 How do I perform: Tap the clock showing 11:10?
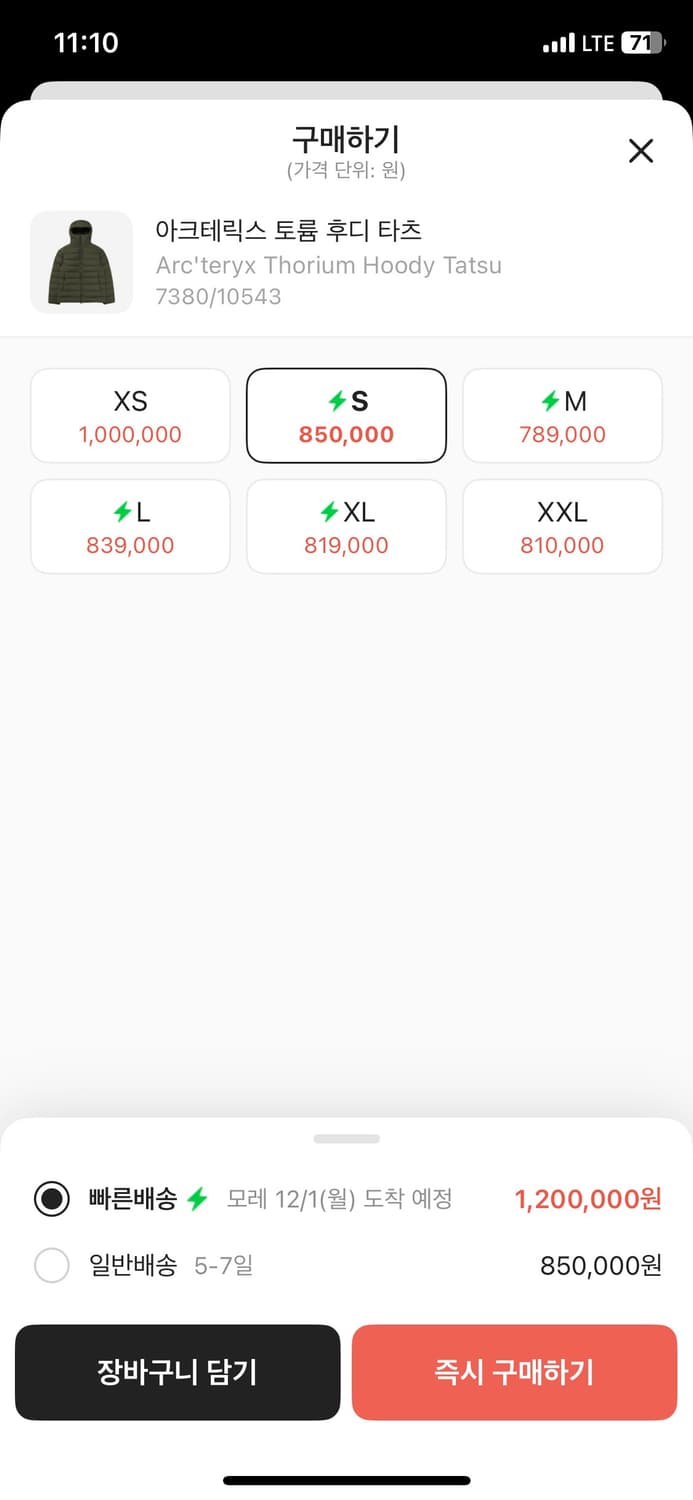point(87,43)
